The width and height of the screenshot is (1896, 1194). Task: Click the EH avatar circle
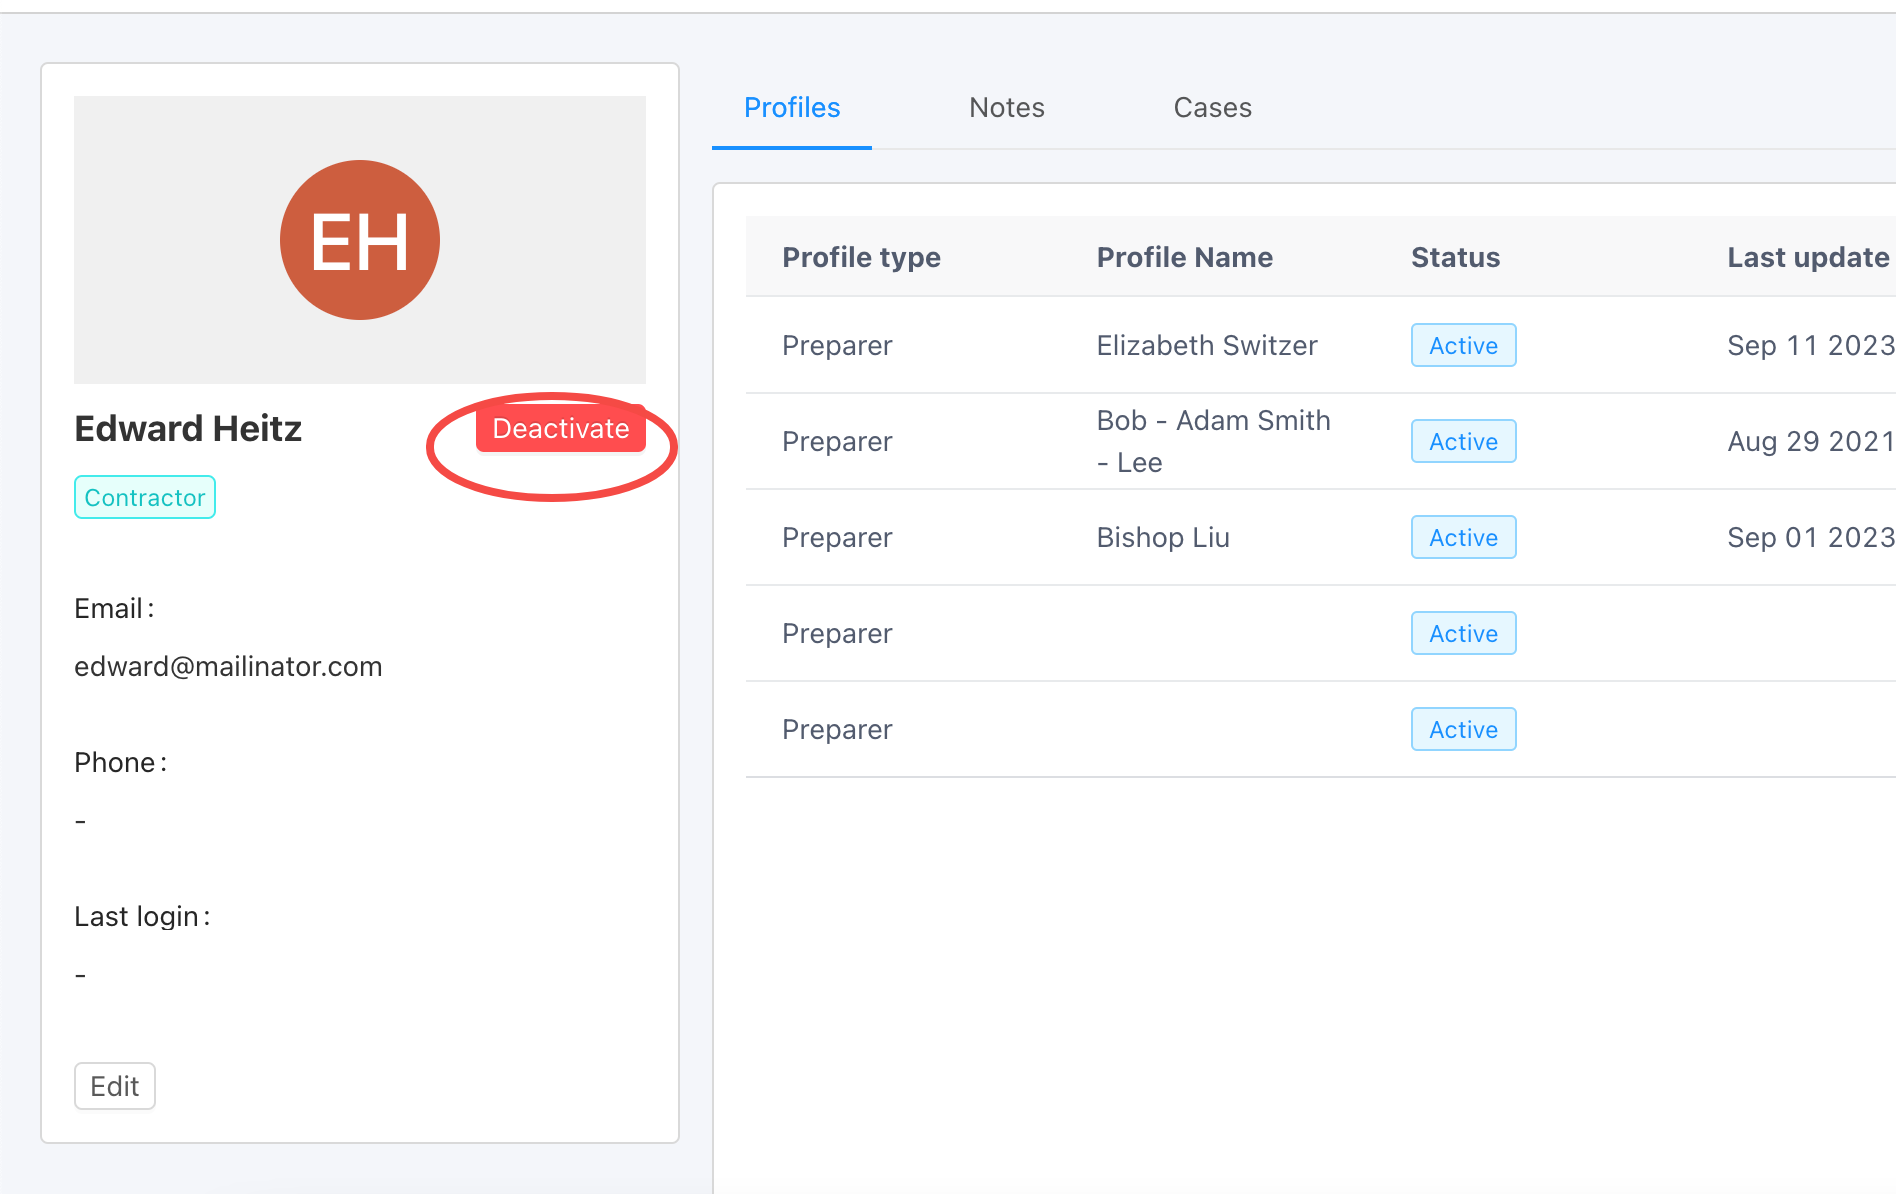pyautogui.click(x=360, y=240)
